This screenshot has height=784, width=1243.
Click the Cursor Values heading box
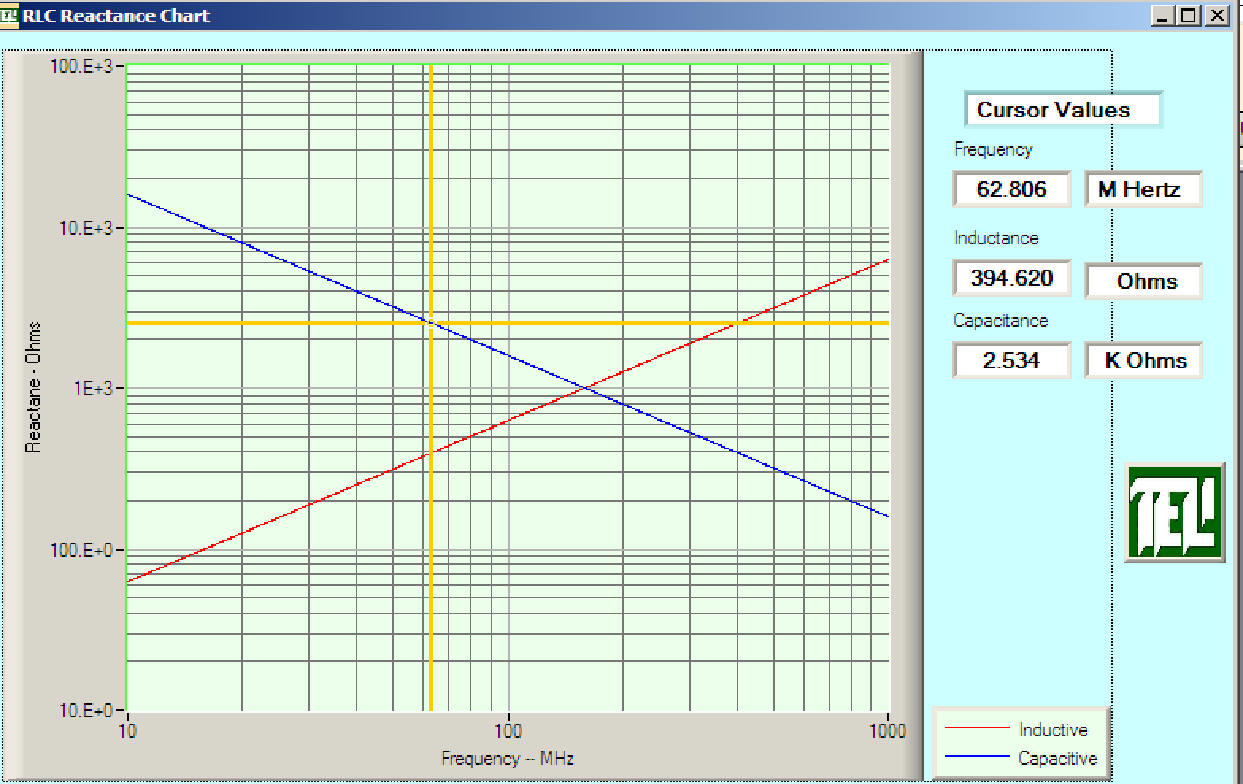pyautogui.click(x=1062, y=110)
